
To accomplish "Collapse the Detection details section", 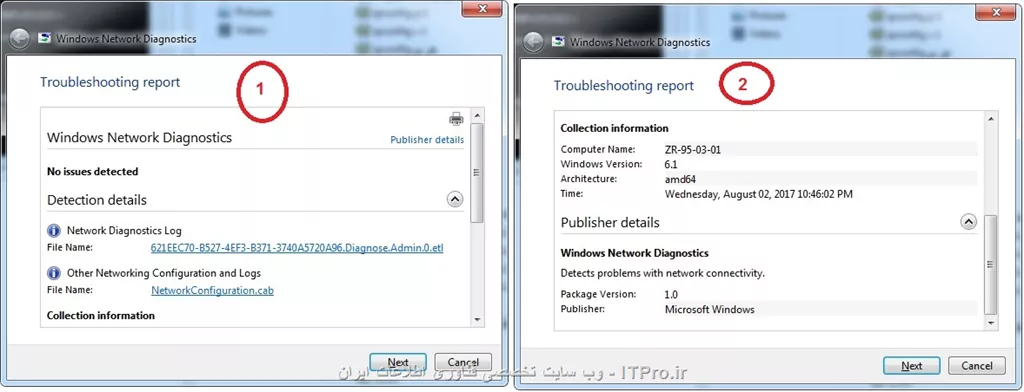I will point(455,200).
